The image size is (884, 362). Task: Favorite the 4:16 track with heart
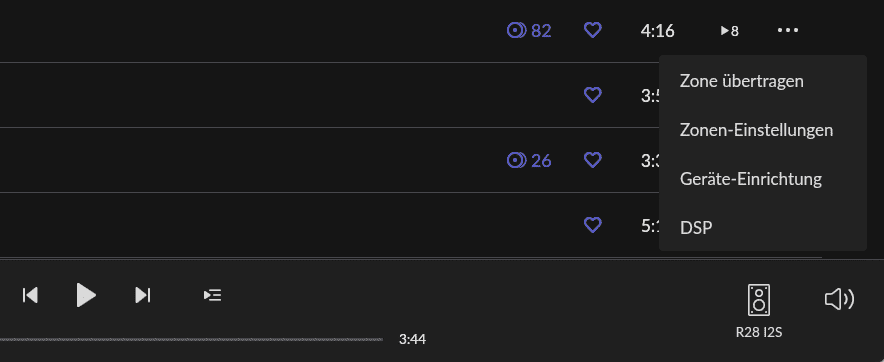pos(593,30)
